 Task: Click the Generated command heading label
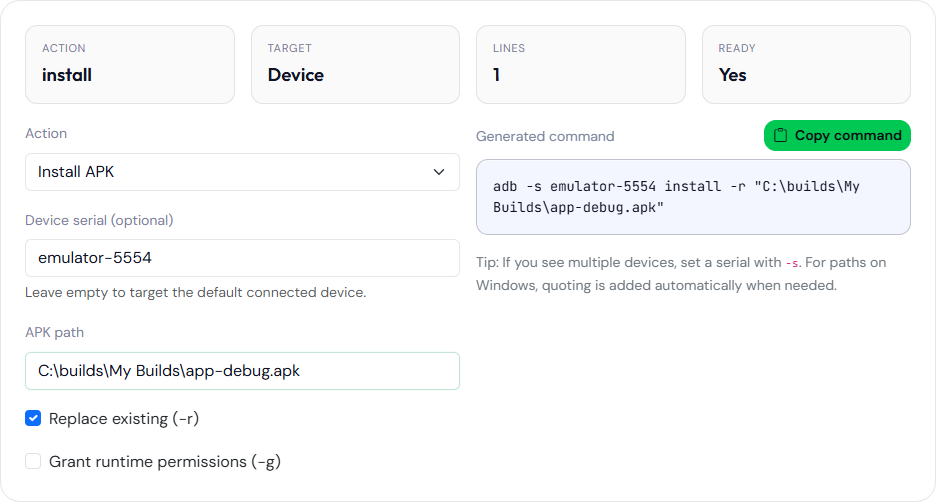click(x=545, y=137)
